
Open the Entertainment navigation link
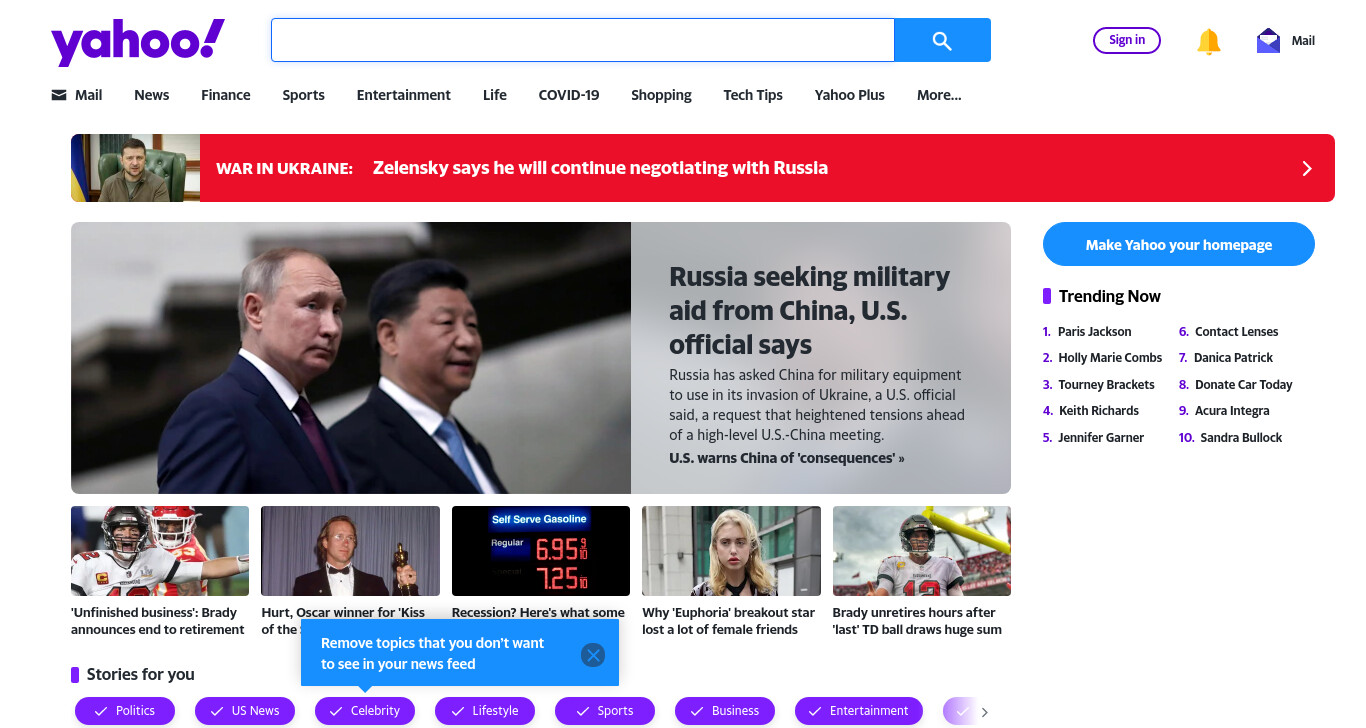click(x=404, y=95)
